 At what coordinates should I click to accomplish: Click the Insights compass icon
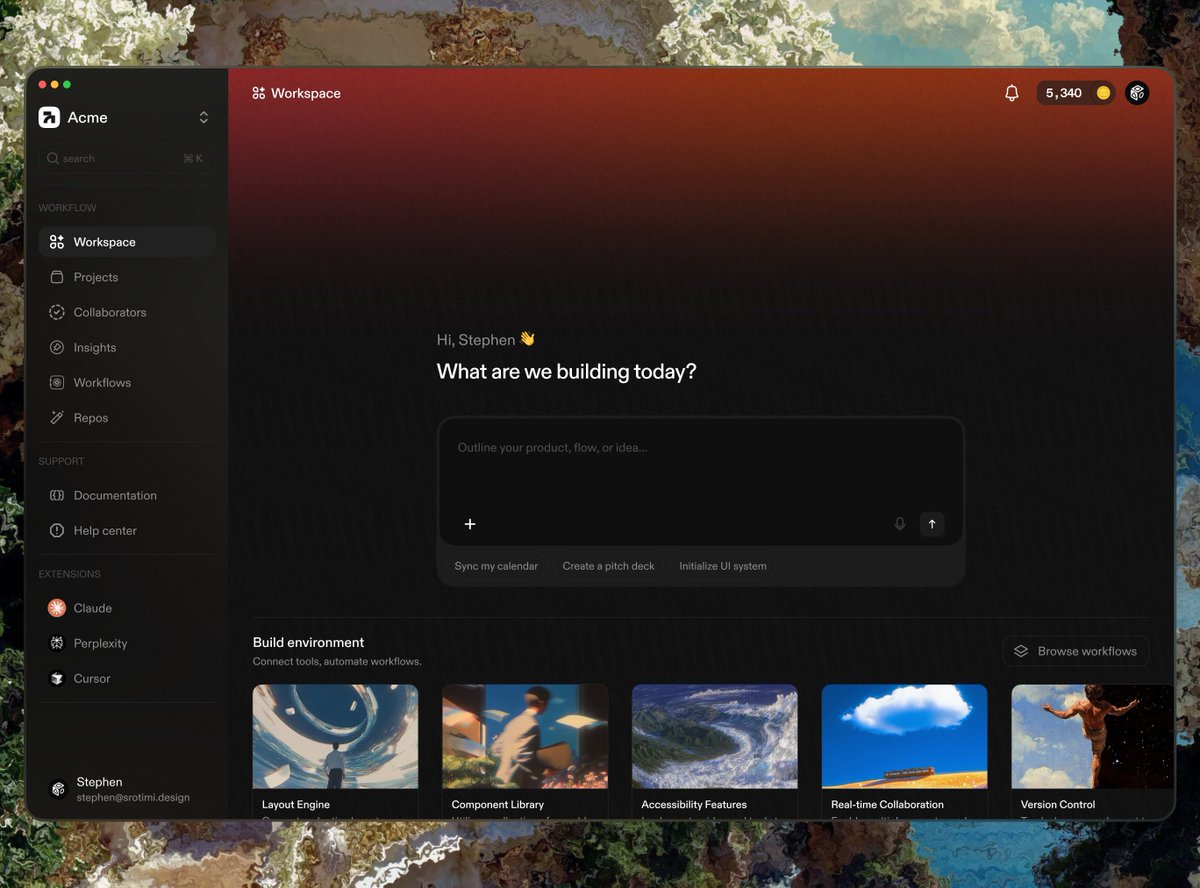click(x=57, y=347)
